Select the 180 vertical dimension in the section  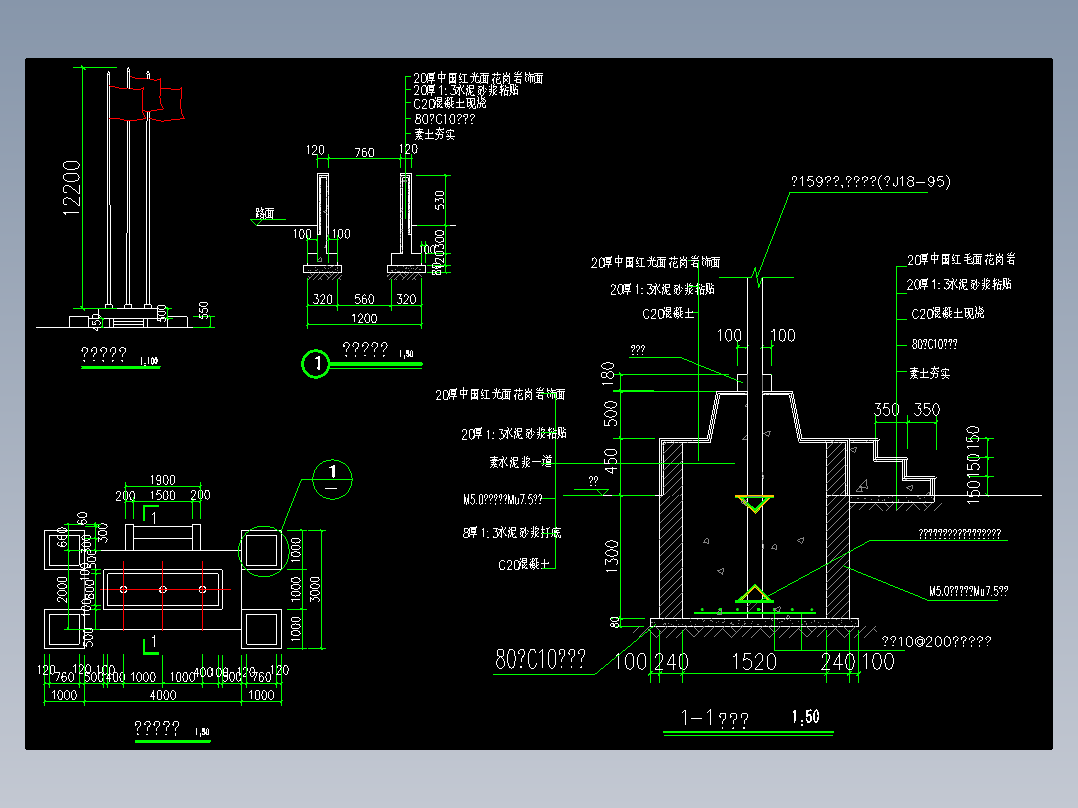[608, 374]
